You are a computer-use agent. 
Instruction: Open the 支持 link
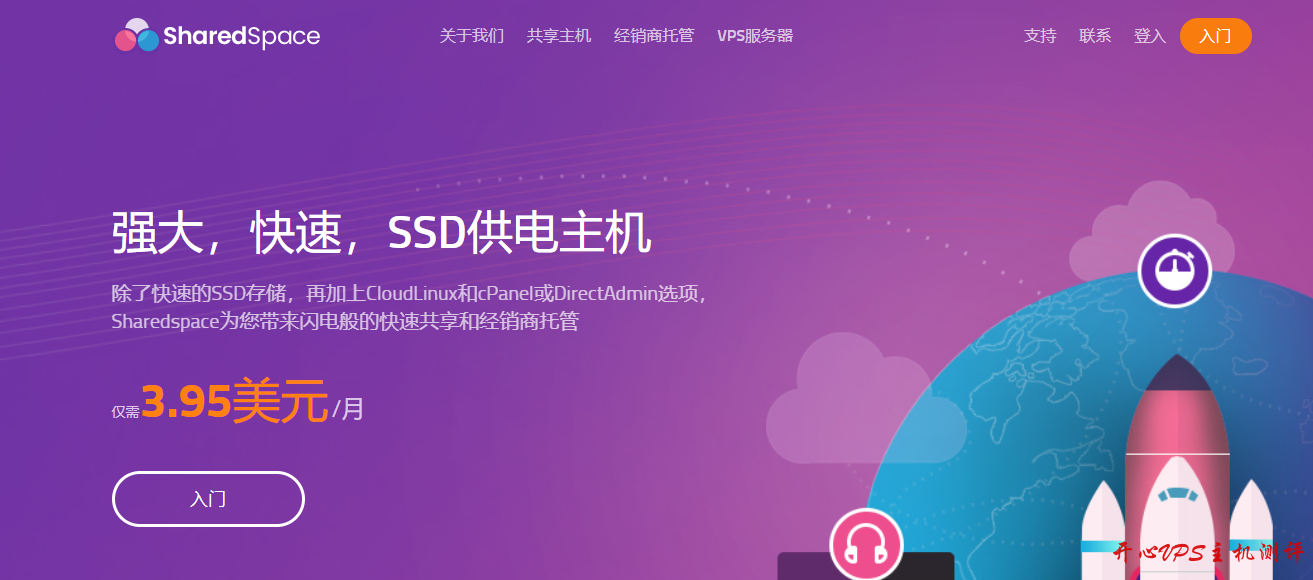(1040, 36)
